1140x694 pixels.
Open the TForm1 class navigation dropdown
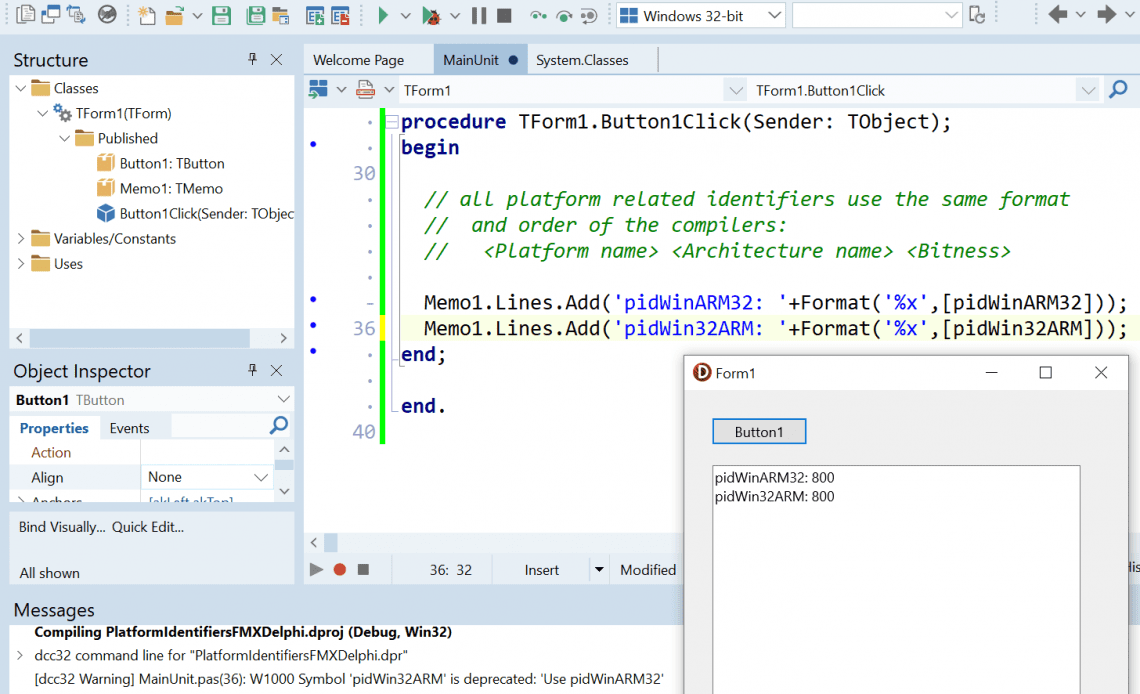[736, 91]
